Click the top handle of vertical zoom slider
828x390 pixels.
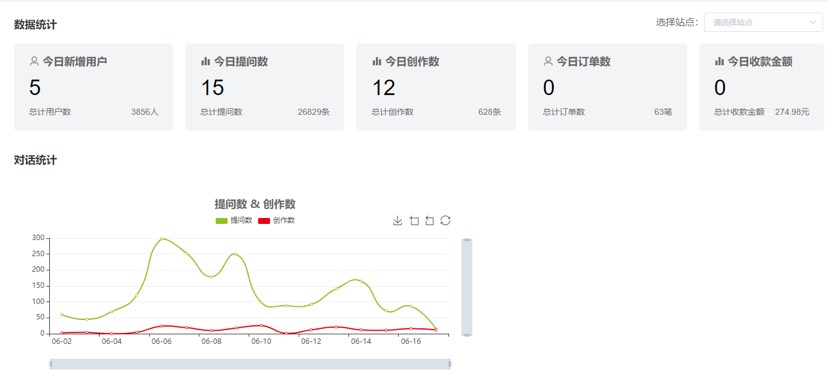(467, 240)
